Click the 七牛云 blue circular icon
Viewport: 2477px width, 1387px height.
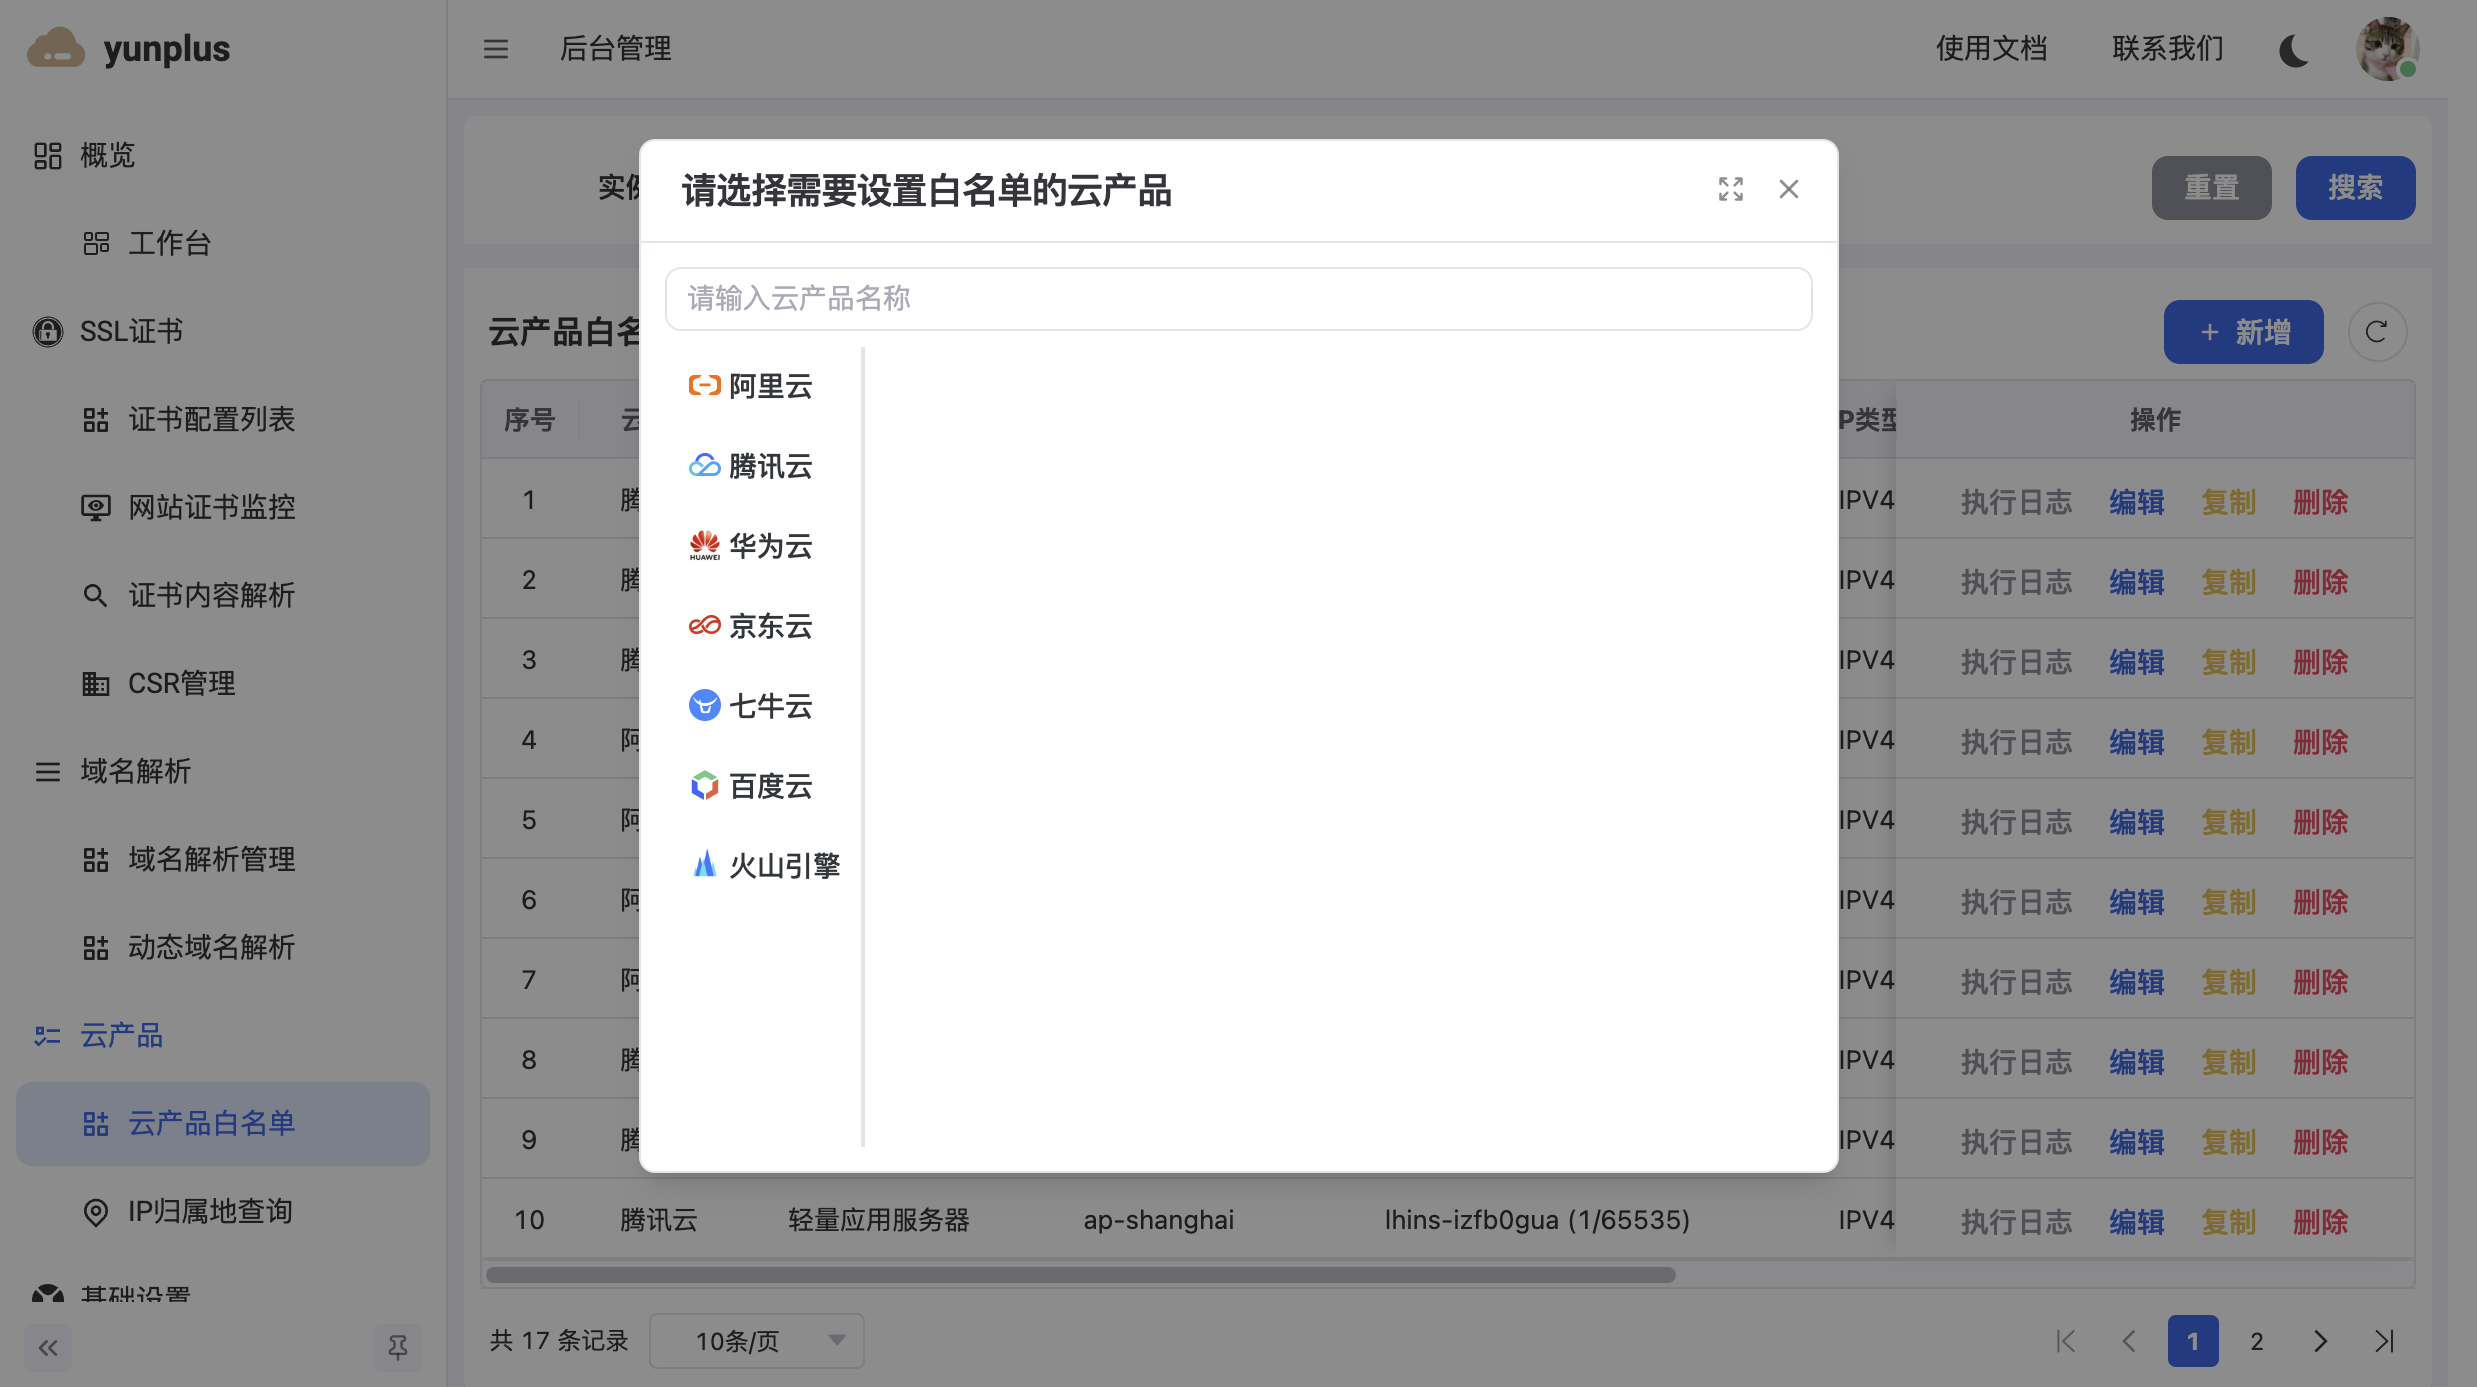(704, 706)
